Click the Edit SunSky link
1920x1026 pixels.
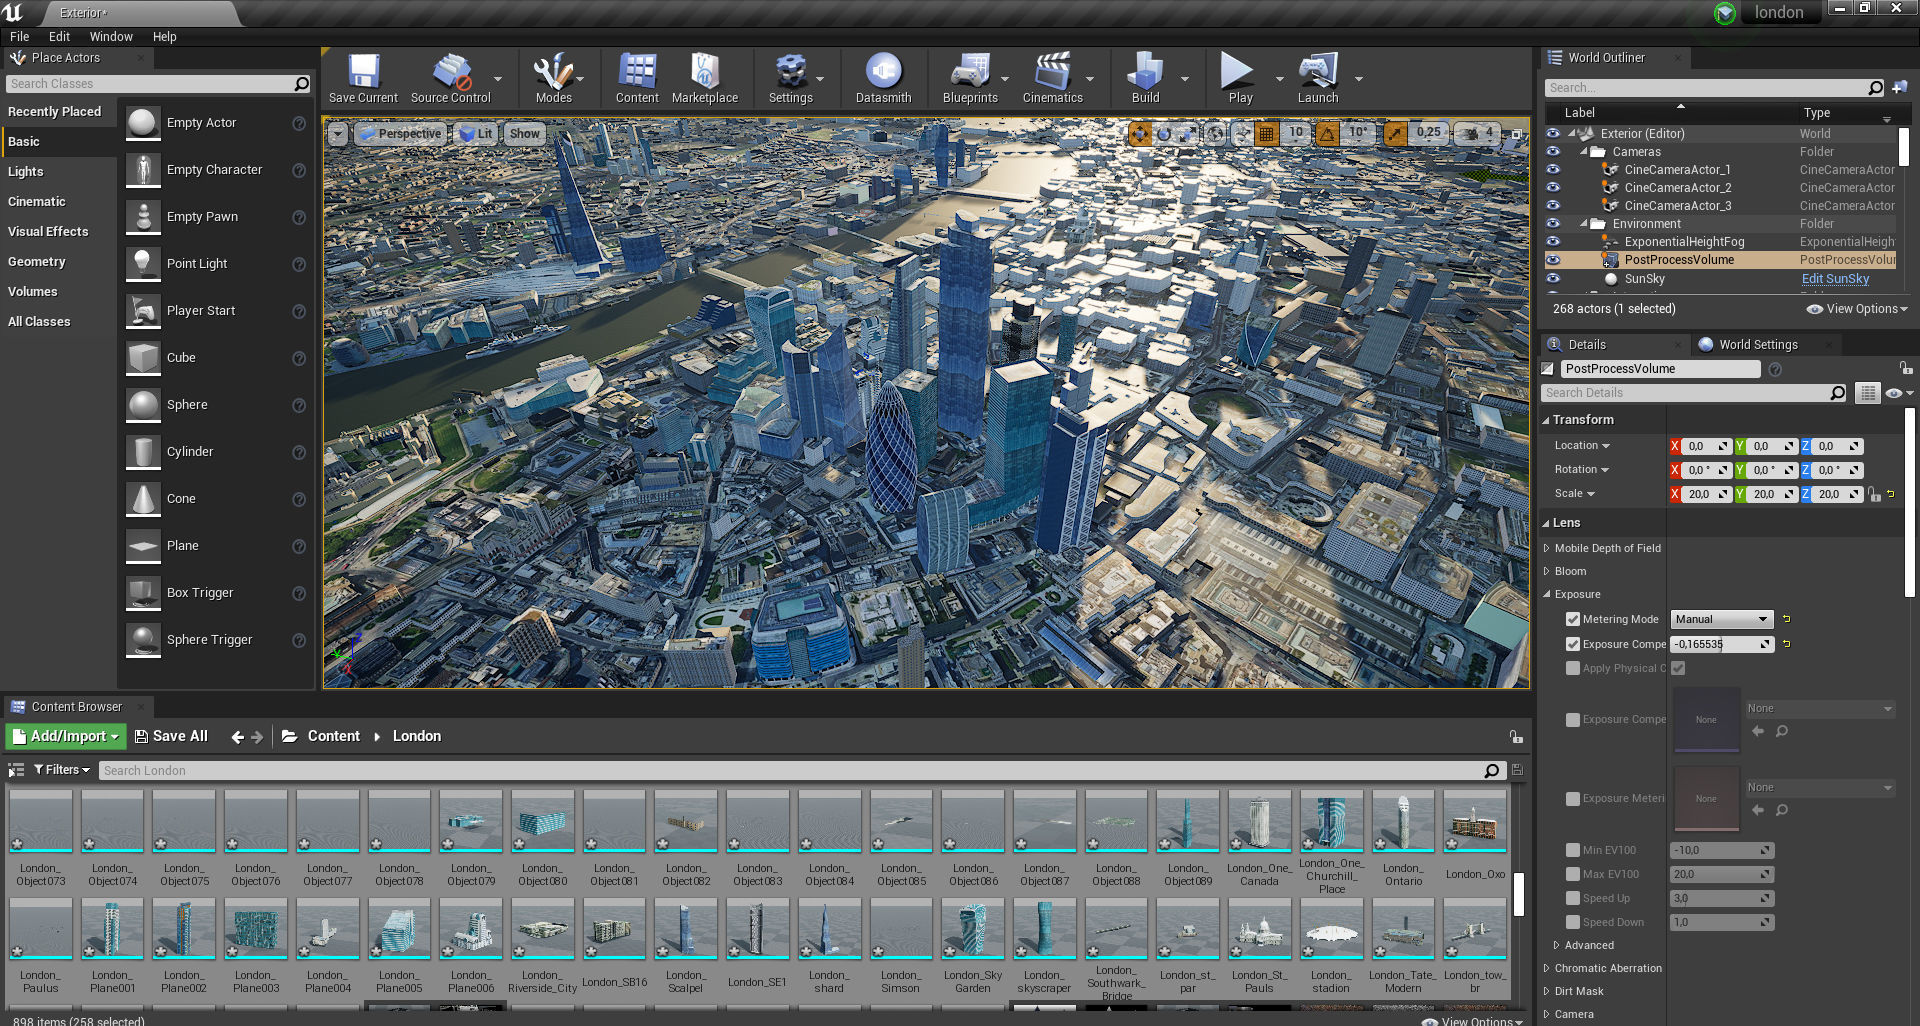pyautogui.click(x=1835, y=279)
